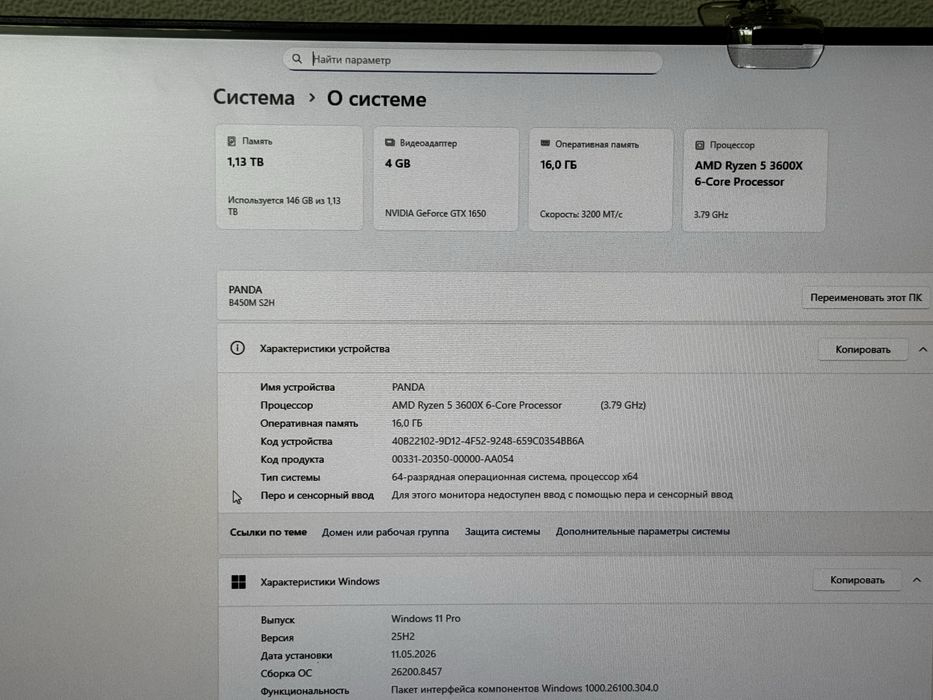
Task: Select device name value 'PANDA'
Action: coord(408,387)
